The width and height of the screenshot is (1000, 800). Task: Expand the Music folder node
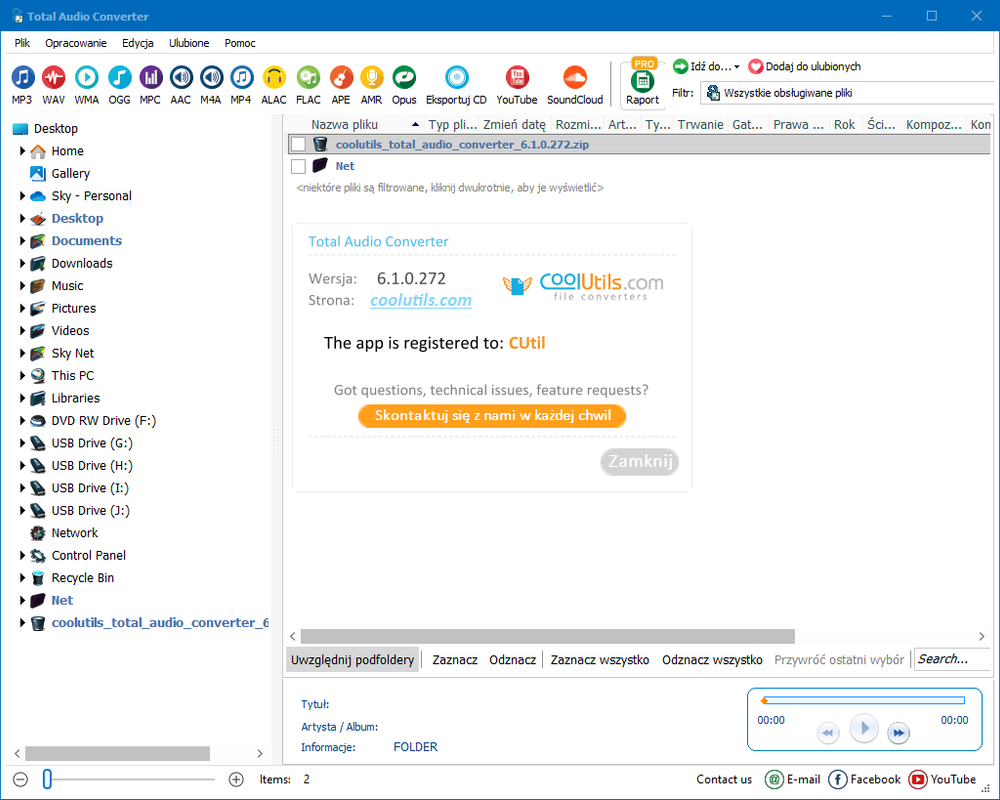[x=22, y=286]
